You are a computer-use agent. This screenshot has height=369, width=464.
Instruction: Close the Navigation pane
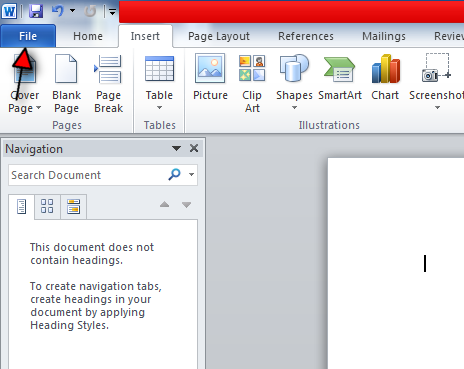194,148
